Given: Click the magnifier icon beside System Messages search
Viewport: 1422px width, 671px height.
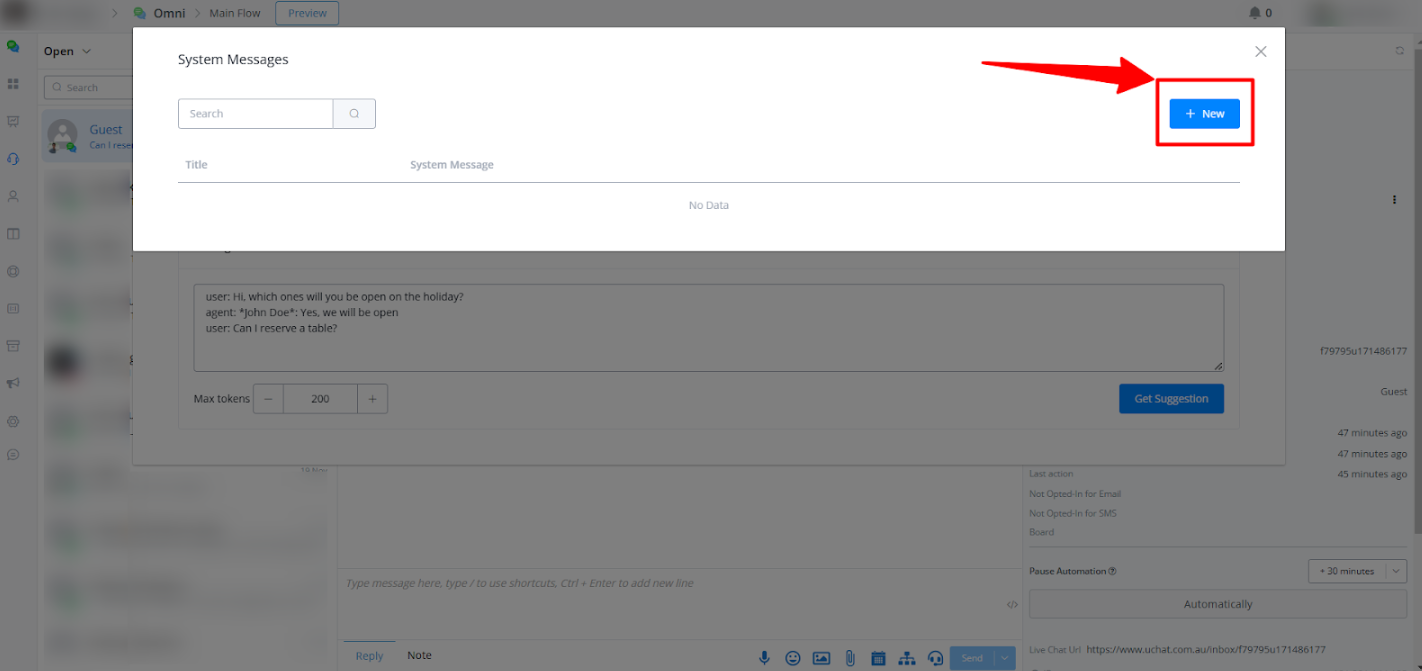Looking at the screenshot, I should (x=354, y=114).
